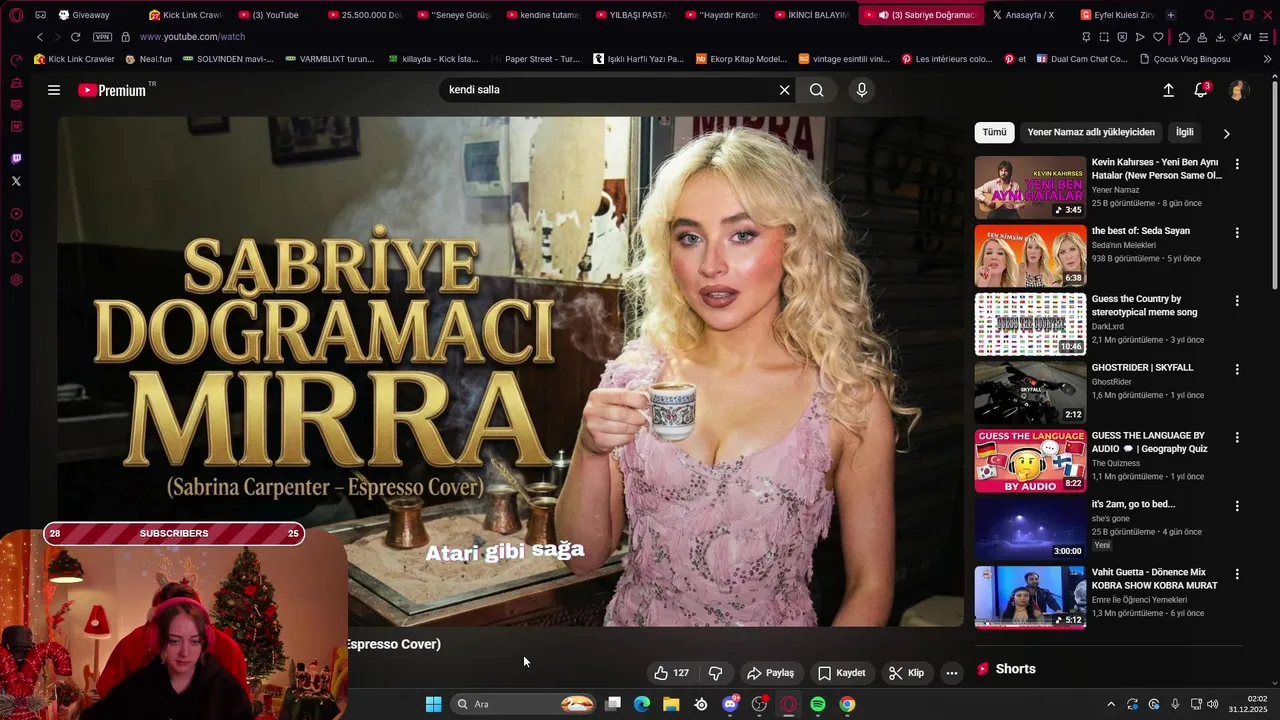Open GUESS THE LANGUAGE BY AUDIO title
Viewport: 1280px width, 720px height.
click(x=1150, y=442)
